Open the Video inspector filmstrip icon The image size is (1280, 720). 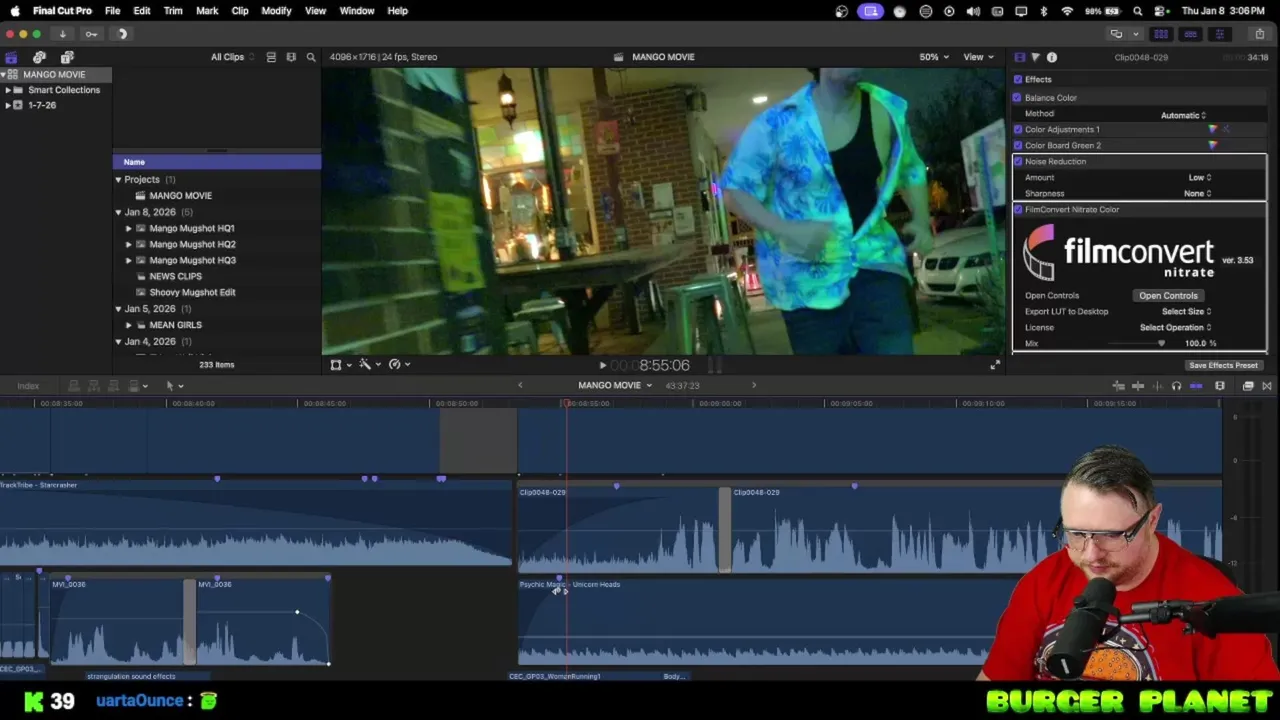[1019, 57]
